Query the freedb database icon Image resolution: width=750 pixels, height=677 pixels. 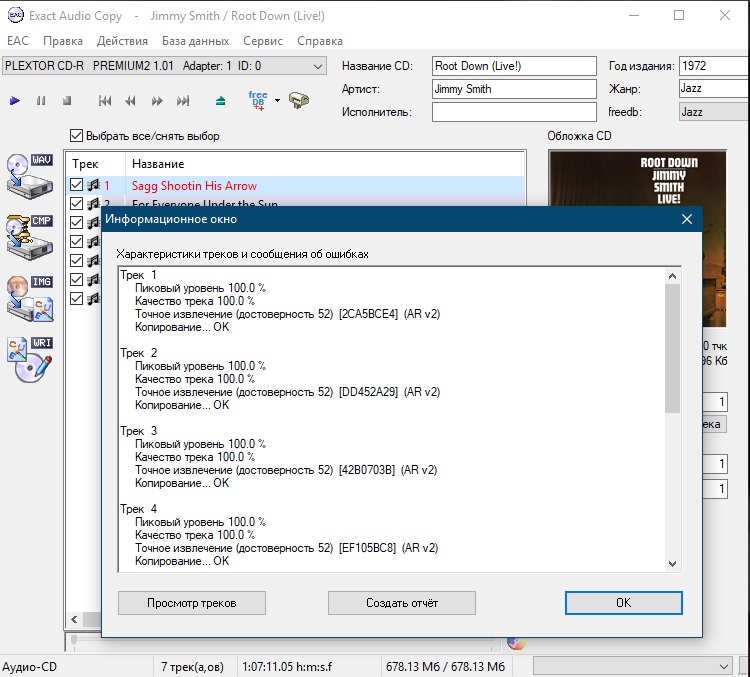coord(258,100)
